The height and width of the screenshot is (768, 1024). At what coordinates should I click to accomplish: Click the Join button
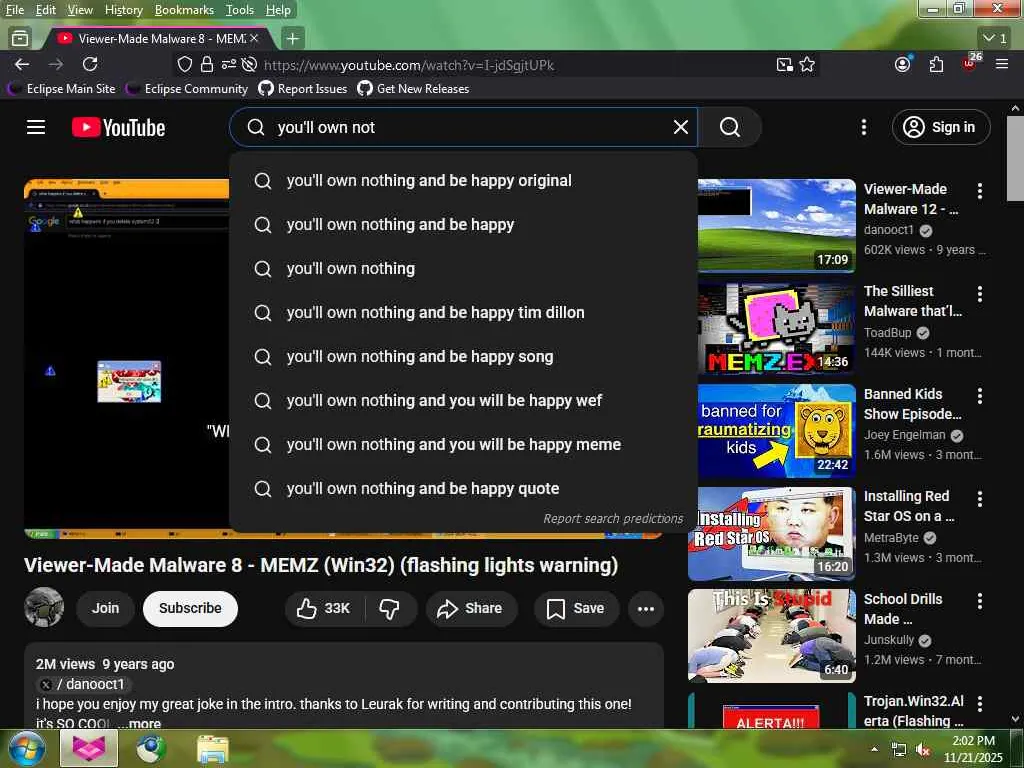tap(105, 608)
